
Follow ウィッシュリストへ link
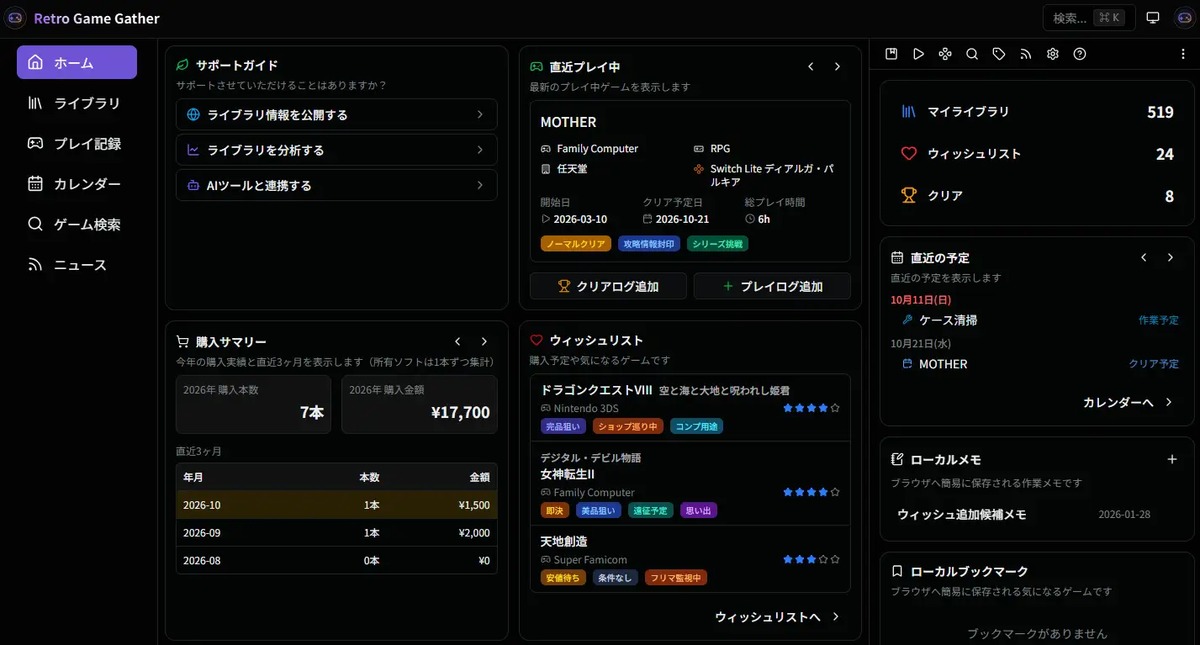[778, 617]
